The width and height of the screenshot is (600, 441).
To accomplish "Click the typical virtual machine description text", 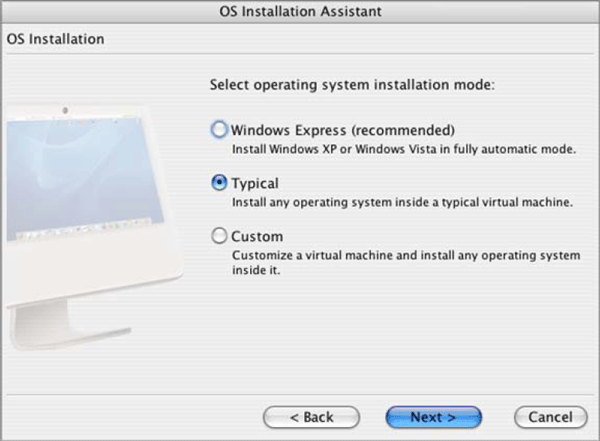I will coord(401,202).
